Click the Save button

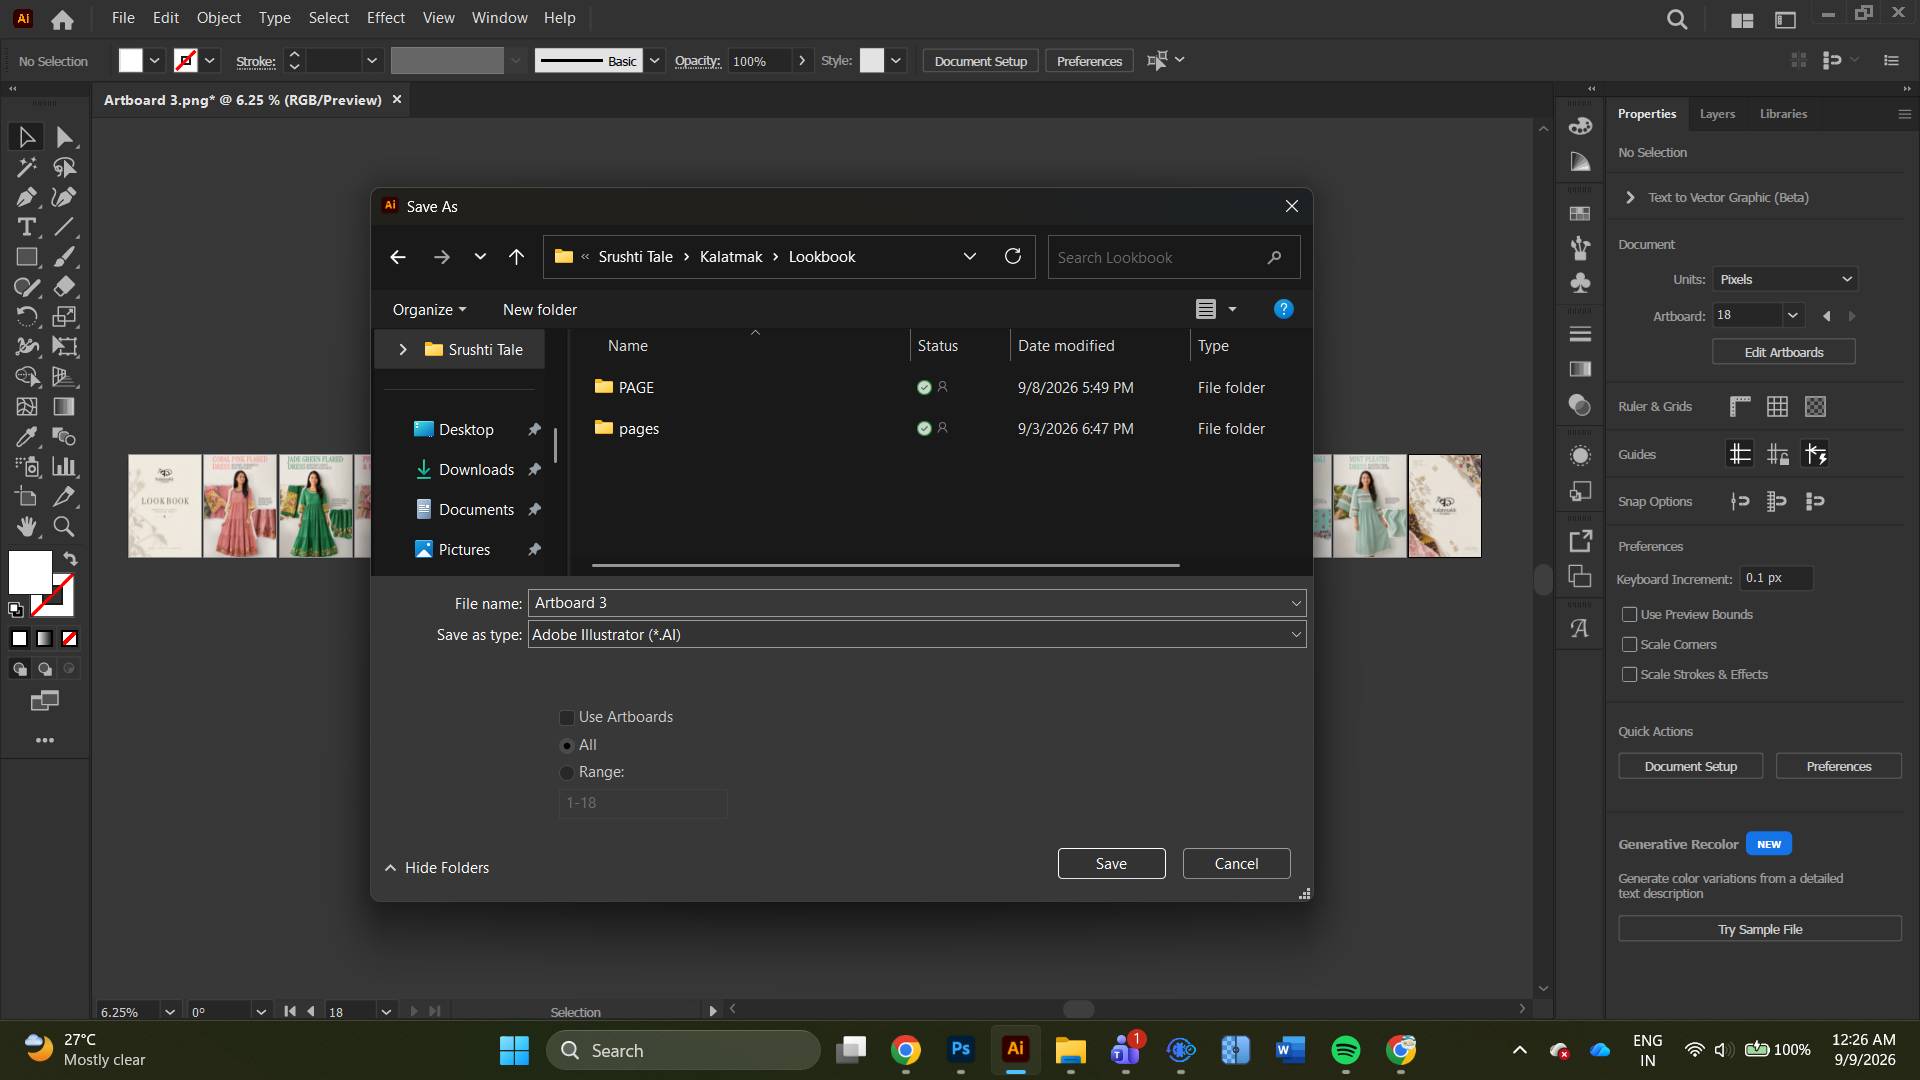[1111, 864]
